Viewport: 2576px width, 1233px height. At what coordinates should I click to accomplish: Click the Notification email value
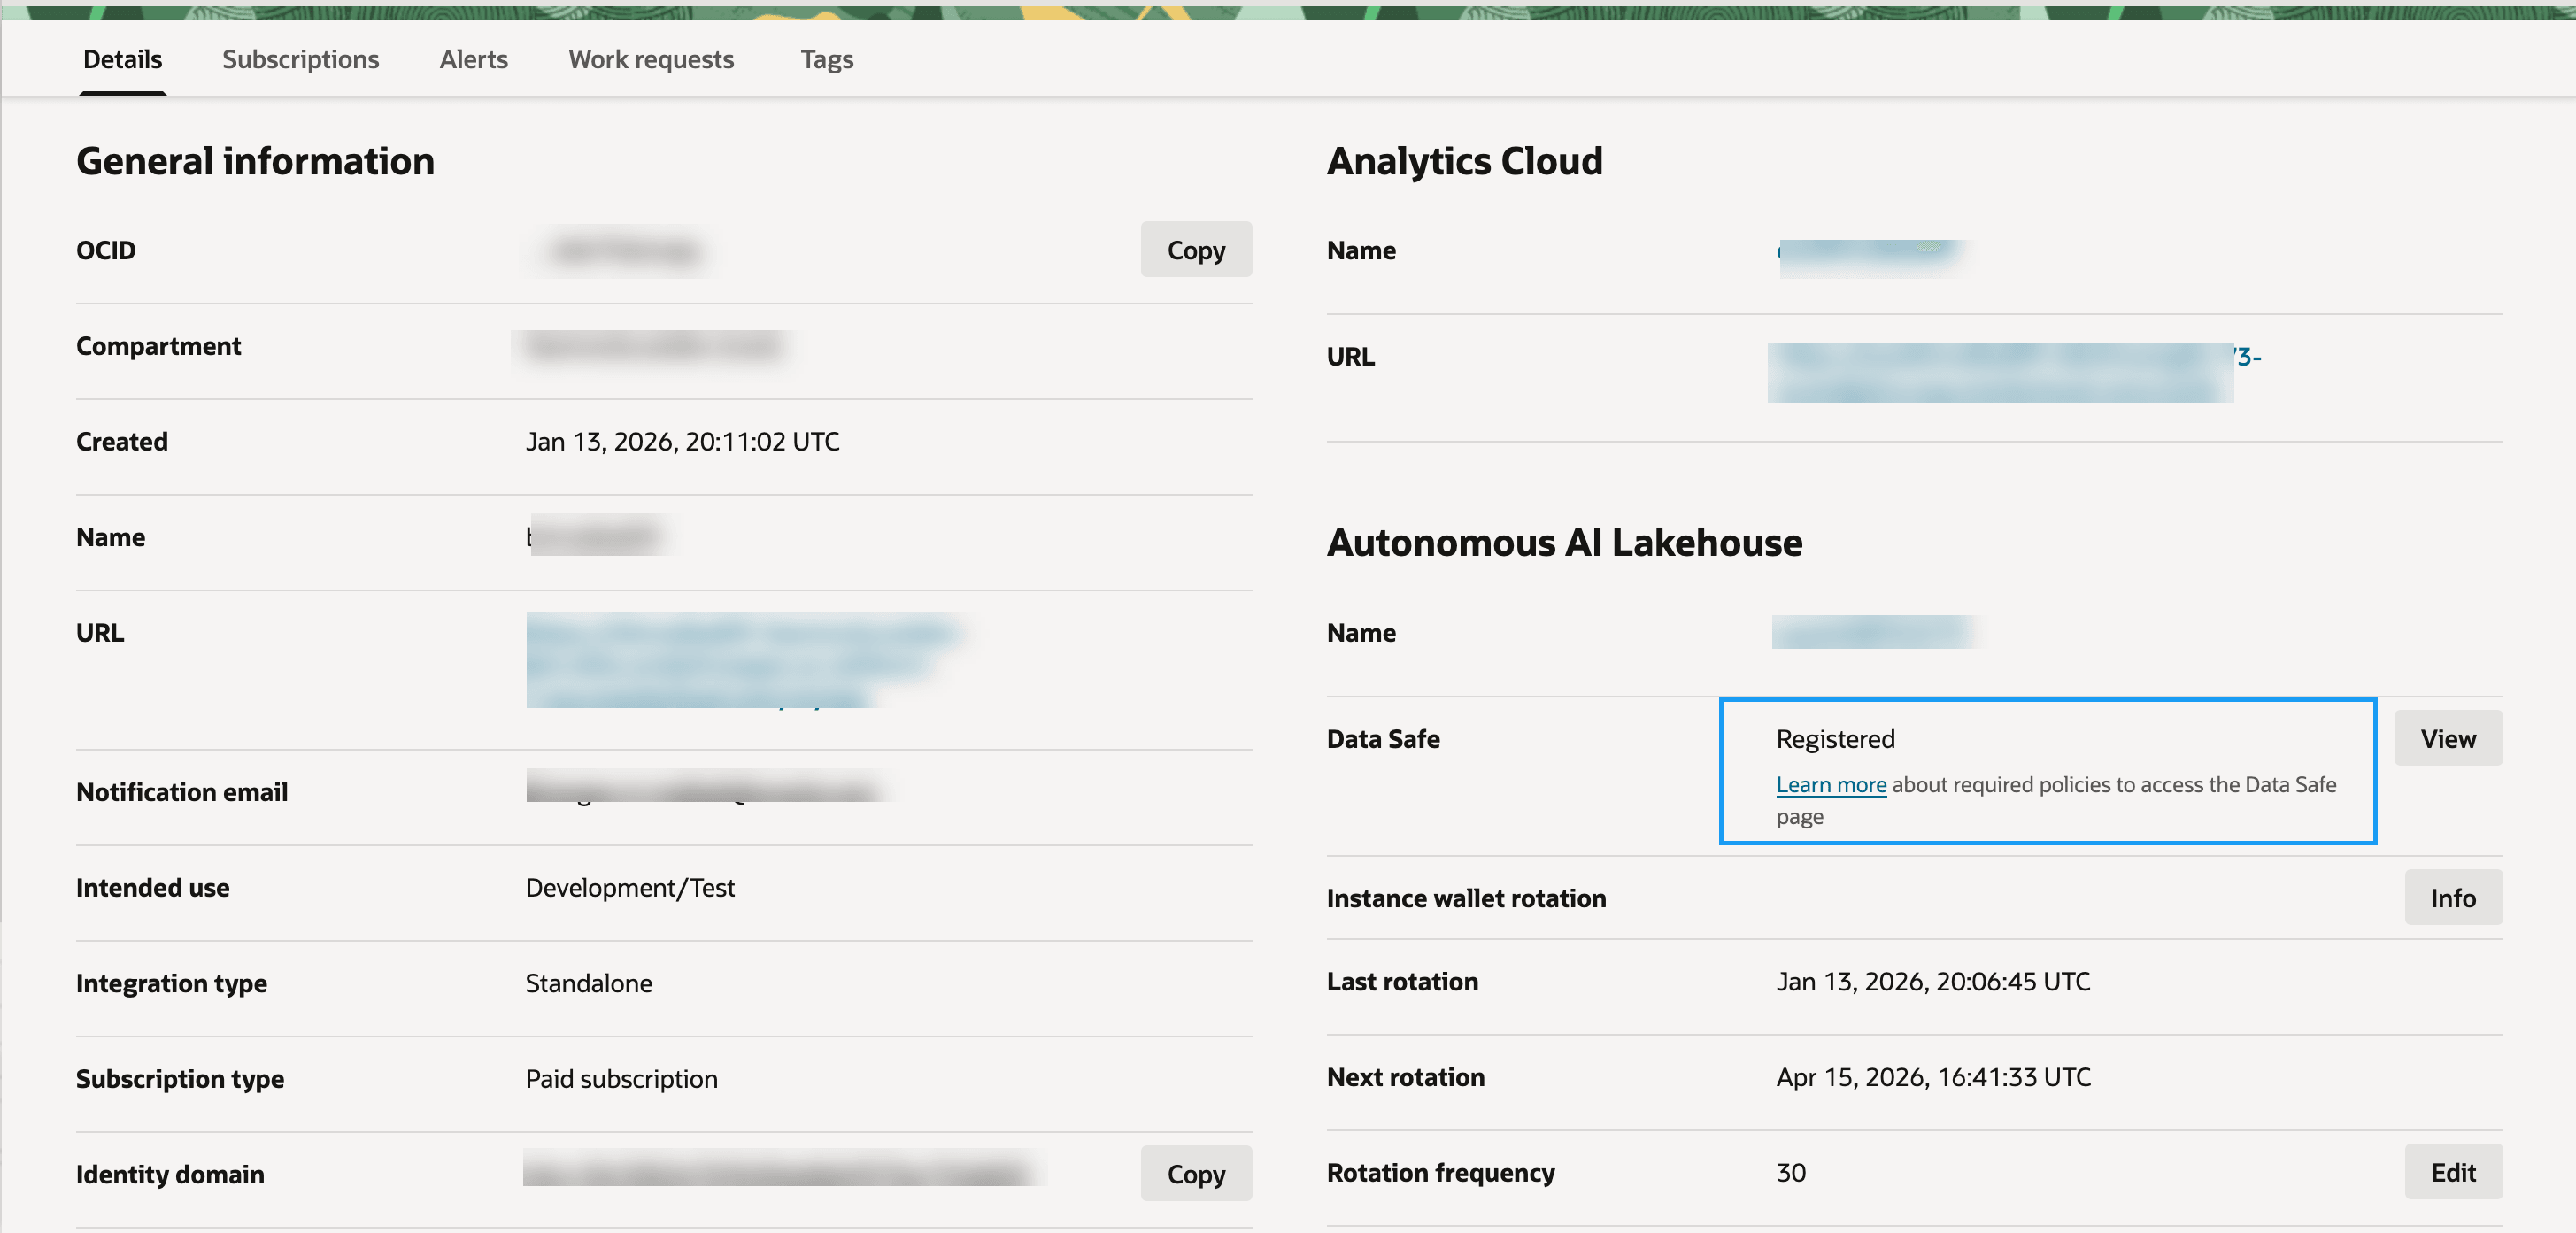[x=705, y=790]
